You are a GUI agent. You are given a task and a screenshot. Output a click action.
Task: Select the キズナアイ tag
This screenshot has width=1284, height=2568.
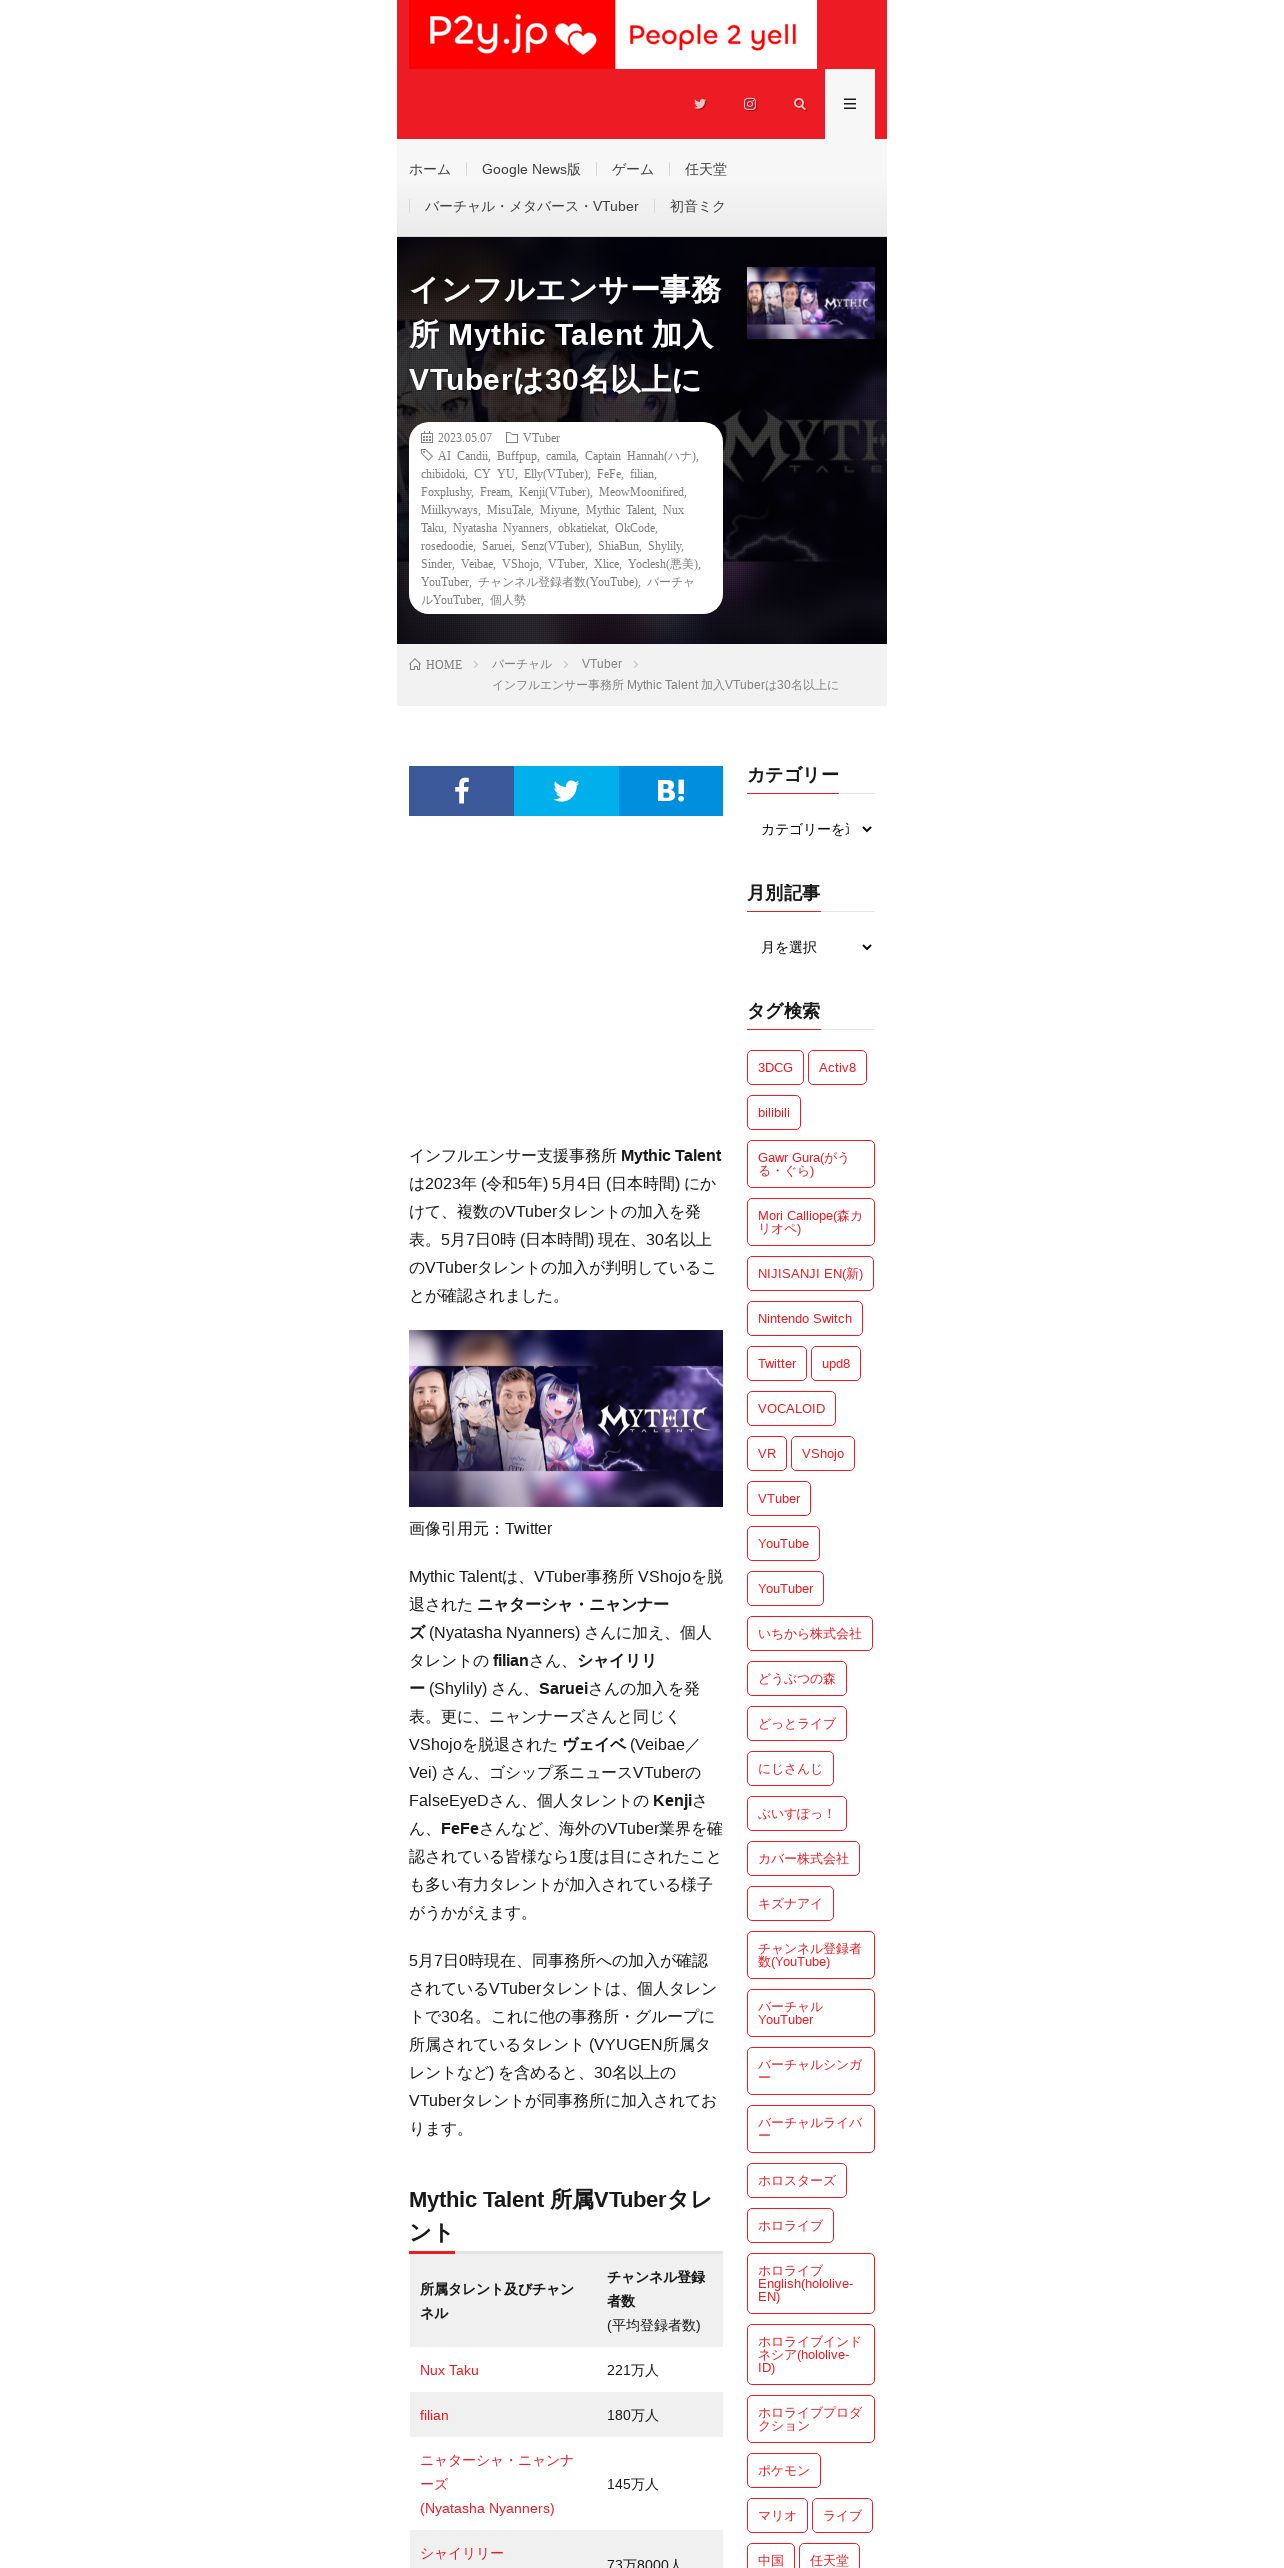click(790, 1904)
